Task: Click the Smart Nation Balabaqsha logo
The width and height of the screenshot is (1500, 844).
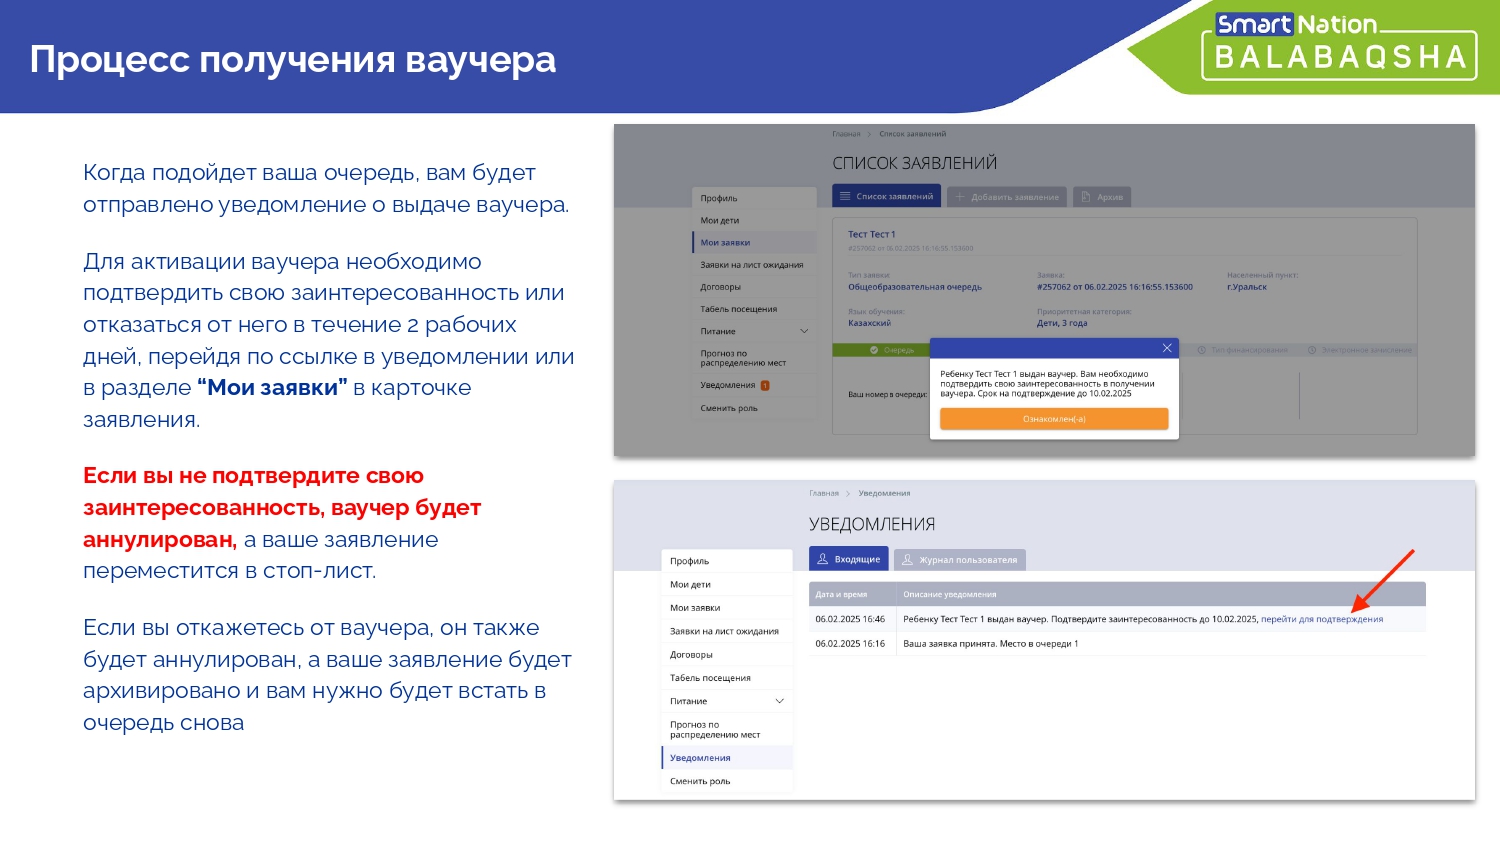Action: pyautogui.click(x=1339, y=46)
